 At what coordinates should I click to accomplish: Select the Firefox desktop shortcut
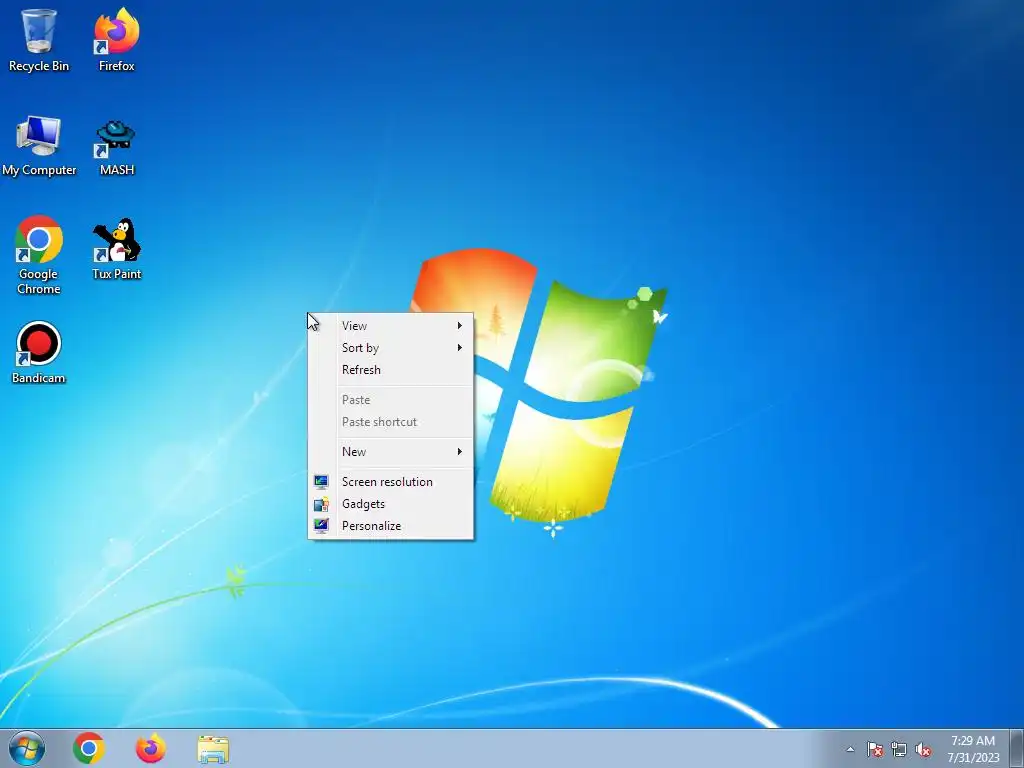pyautogui.click(x=116, y=40)
